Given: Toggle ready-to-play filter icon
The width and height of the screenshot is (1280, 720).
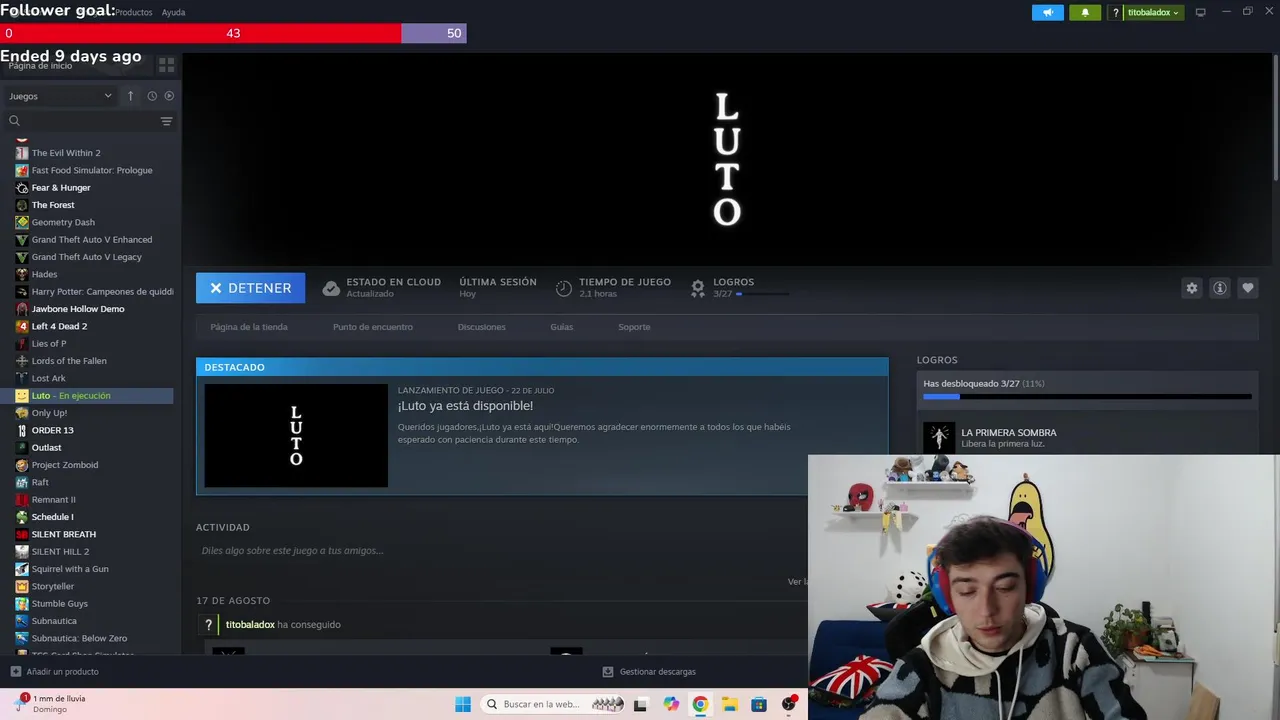Looking at the screenshot, I should 169,96.
